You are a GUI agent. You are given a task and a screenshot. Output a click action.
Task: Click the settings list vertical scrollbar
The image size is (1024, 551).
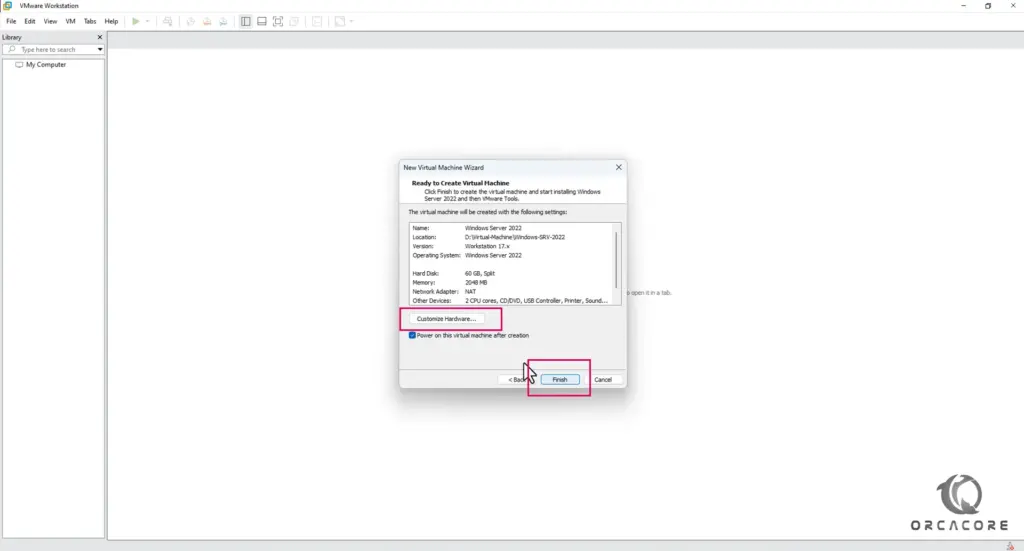pos(616,260)
